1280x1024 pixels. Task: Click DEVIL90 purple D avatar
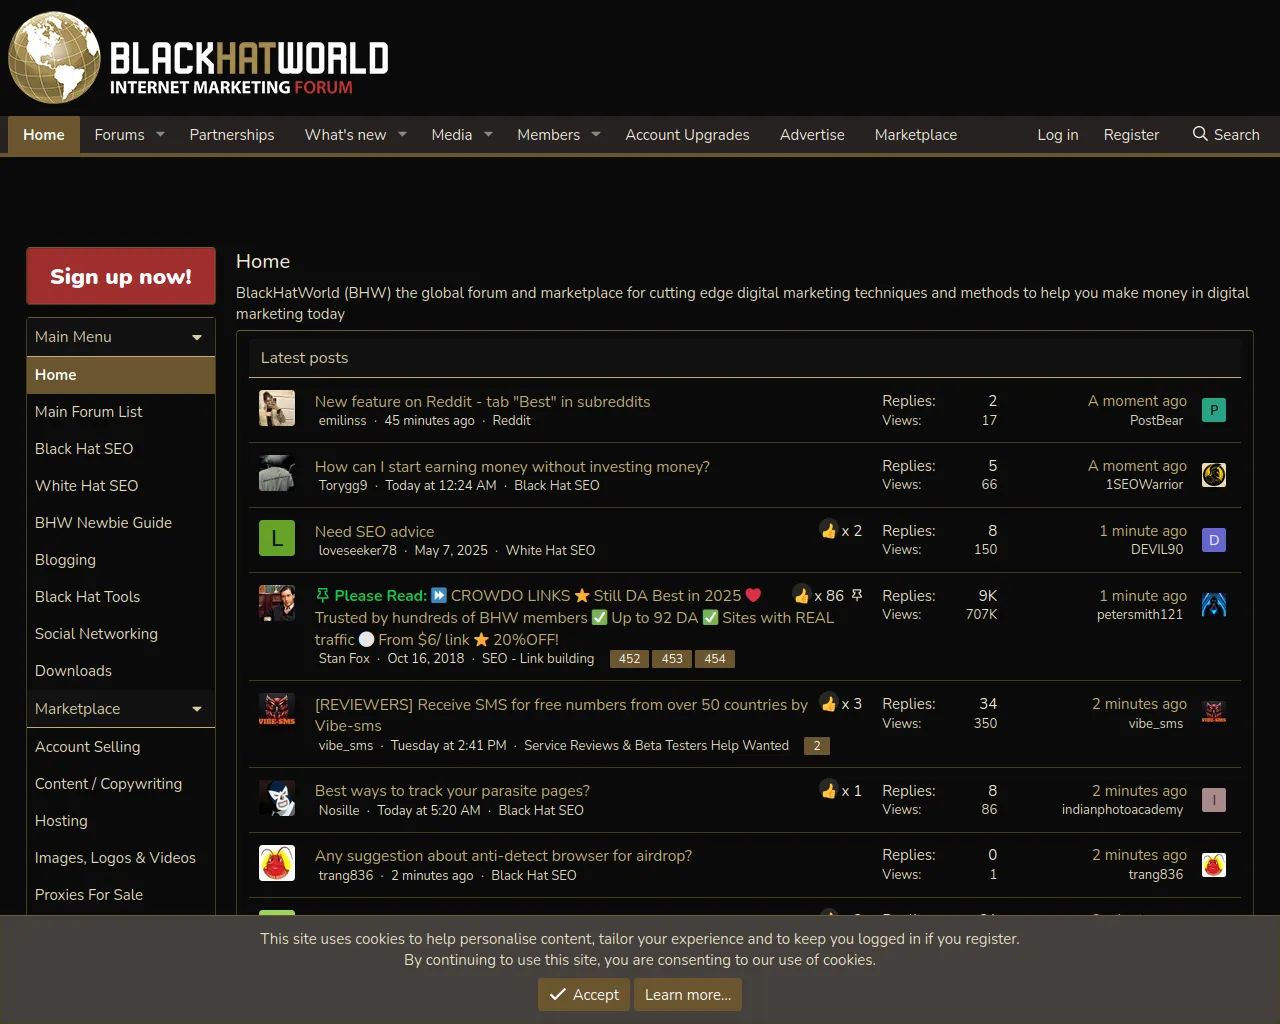click(x=1214, y=540)
